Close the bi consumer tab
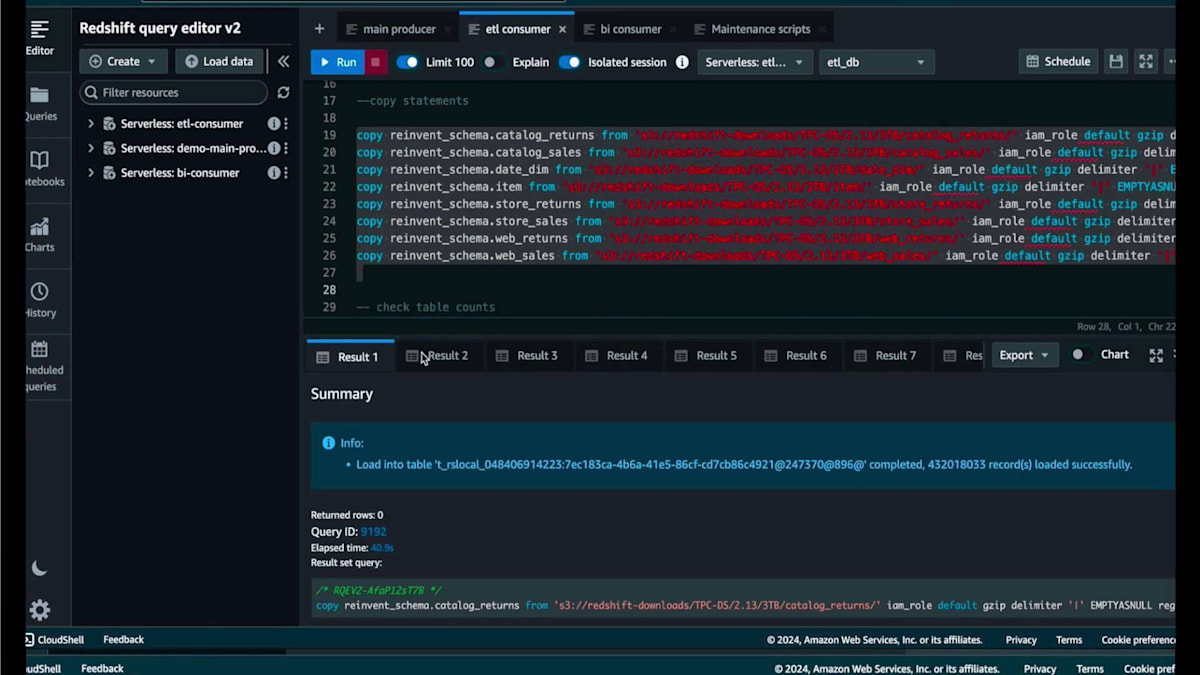 click(x=673, y=30)
